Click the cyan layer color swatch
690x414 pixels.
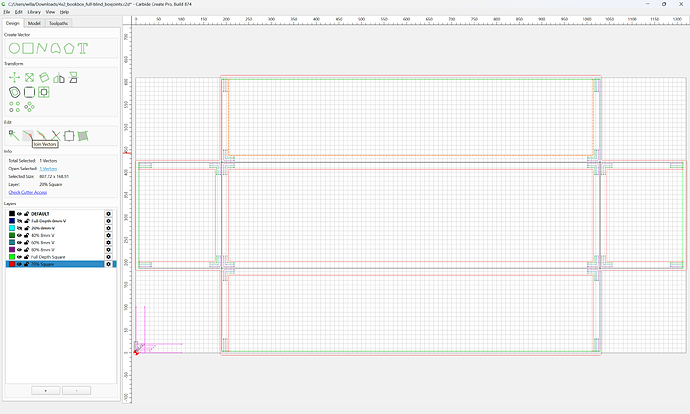(12, 228)
